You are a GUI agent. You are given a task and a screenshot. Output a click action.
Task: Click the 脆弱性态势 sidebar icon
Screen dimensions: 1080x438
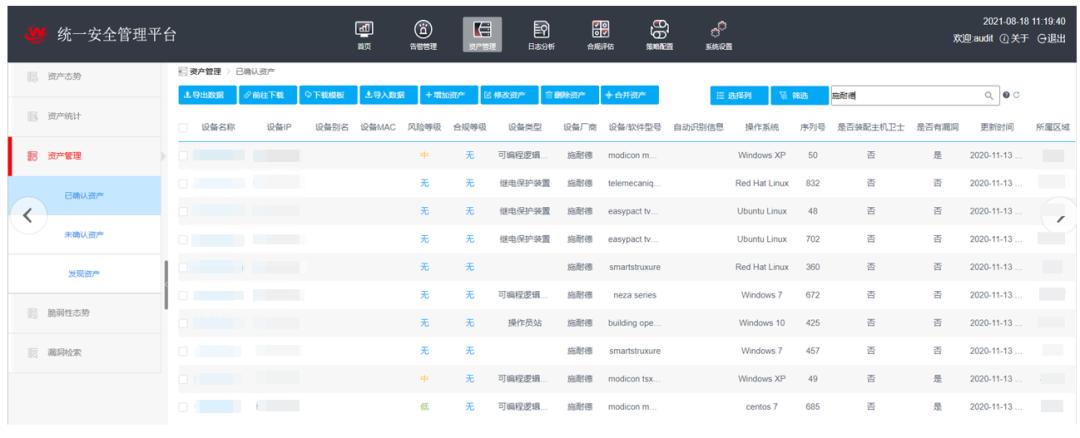click(32, 313)
